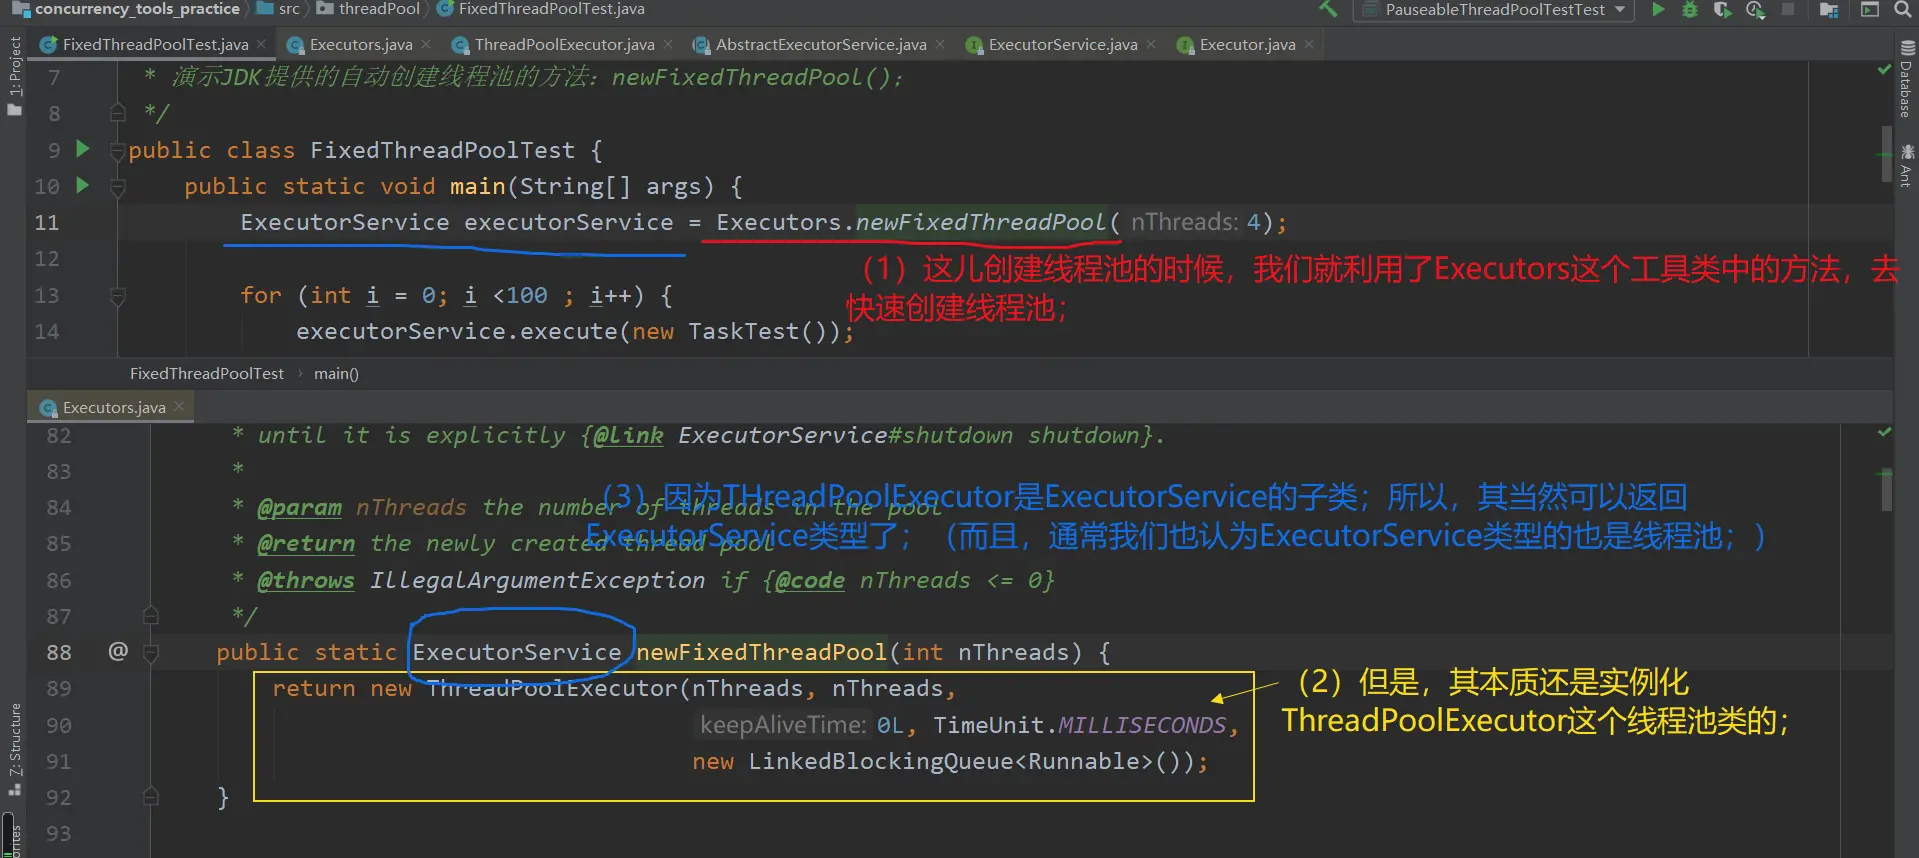This screenshot has height=858, width=1919.
Task: Collapse the main method fold at line 10
Action: pyautogui.click(x=118, y=187)
